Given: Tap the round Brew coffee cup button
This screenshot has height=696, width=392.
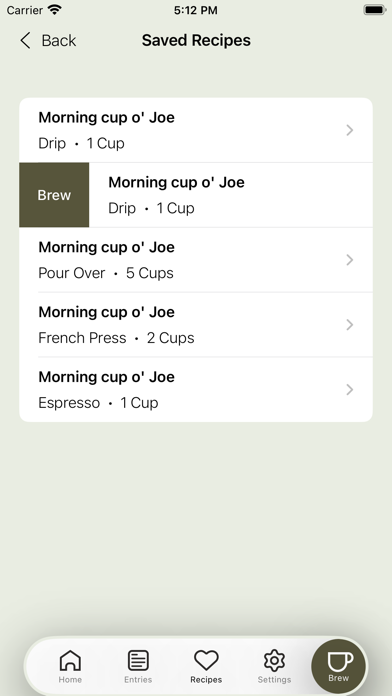Looking at the screenshot, I should tap(339, 666).
